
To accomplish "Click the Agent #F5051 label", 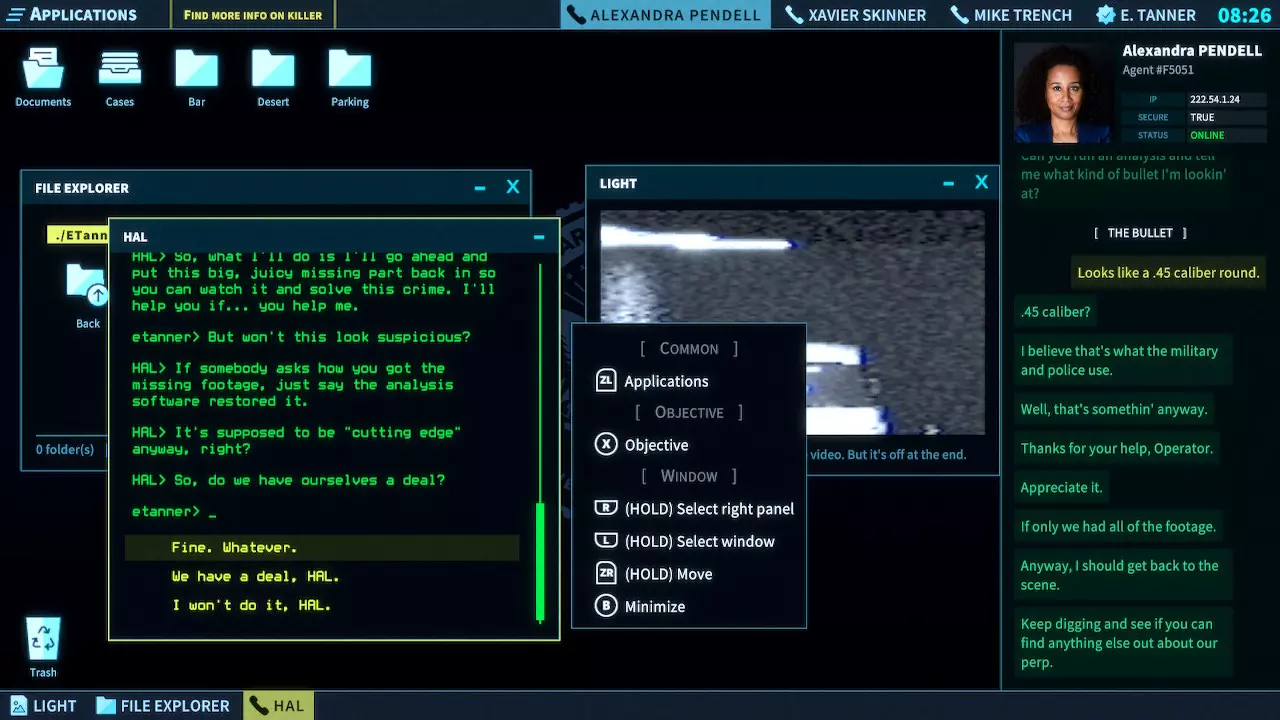I will (1158, 70).
